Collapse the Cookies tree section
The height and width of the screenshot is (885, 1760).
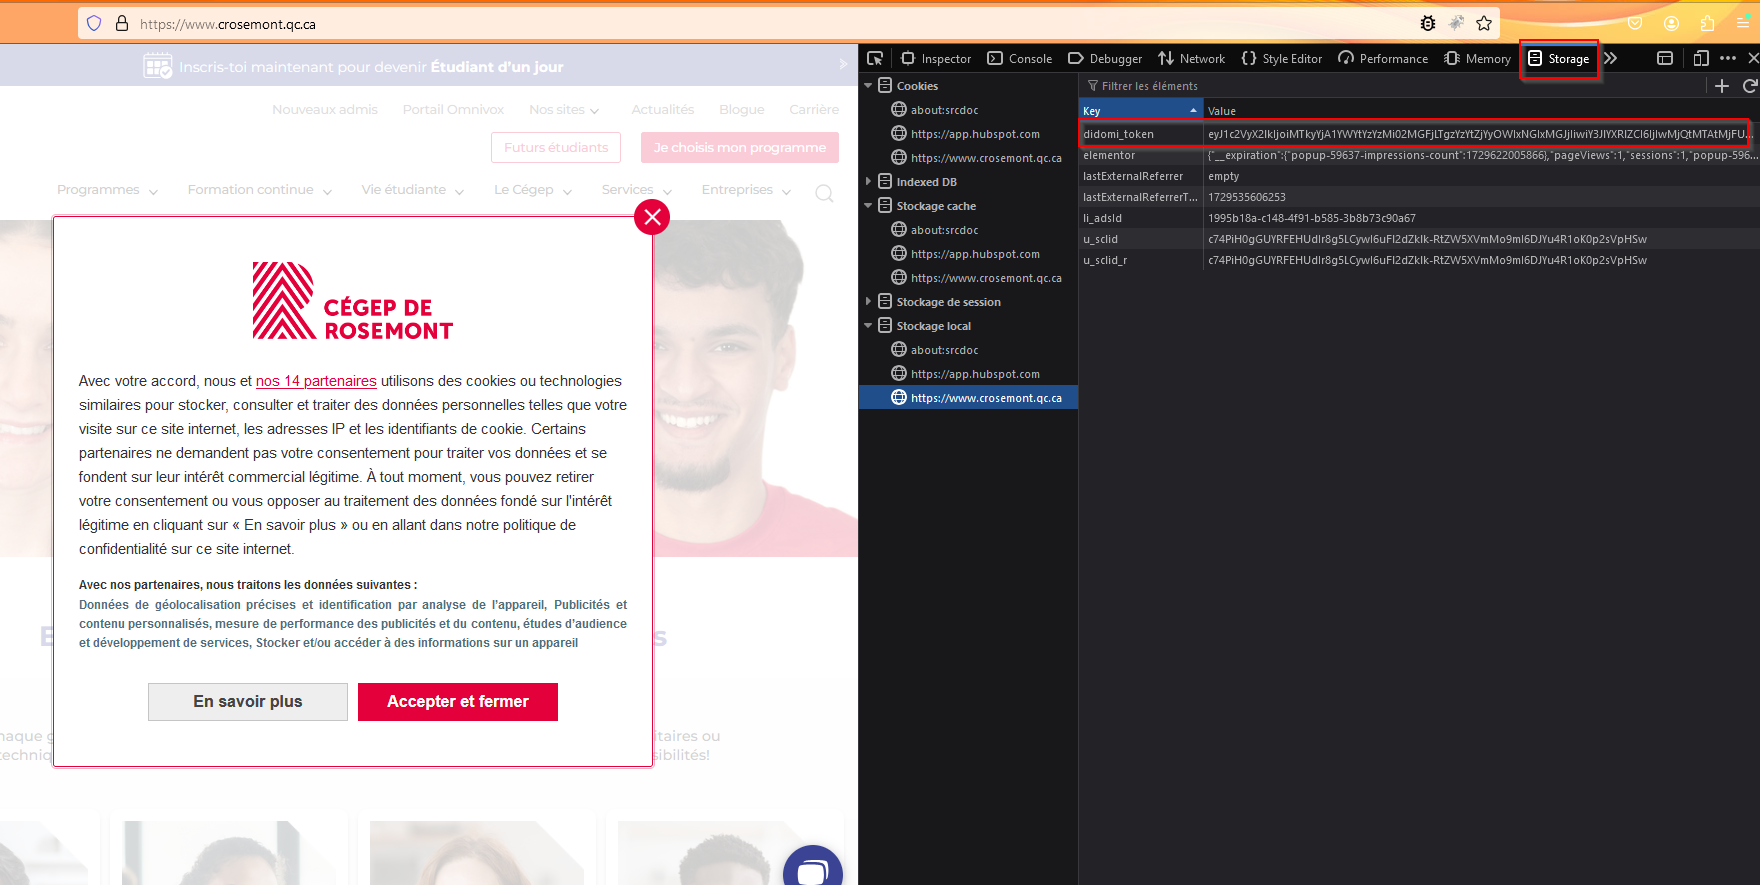[x=868, y=86]
